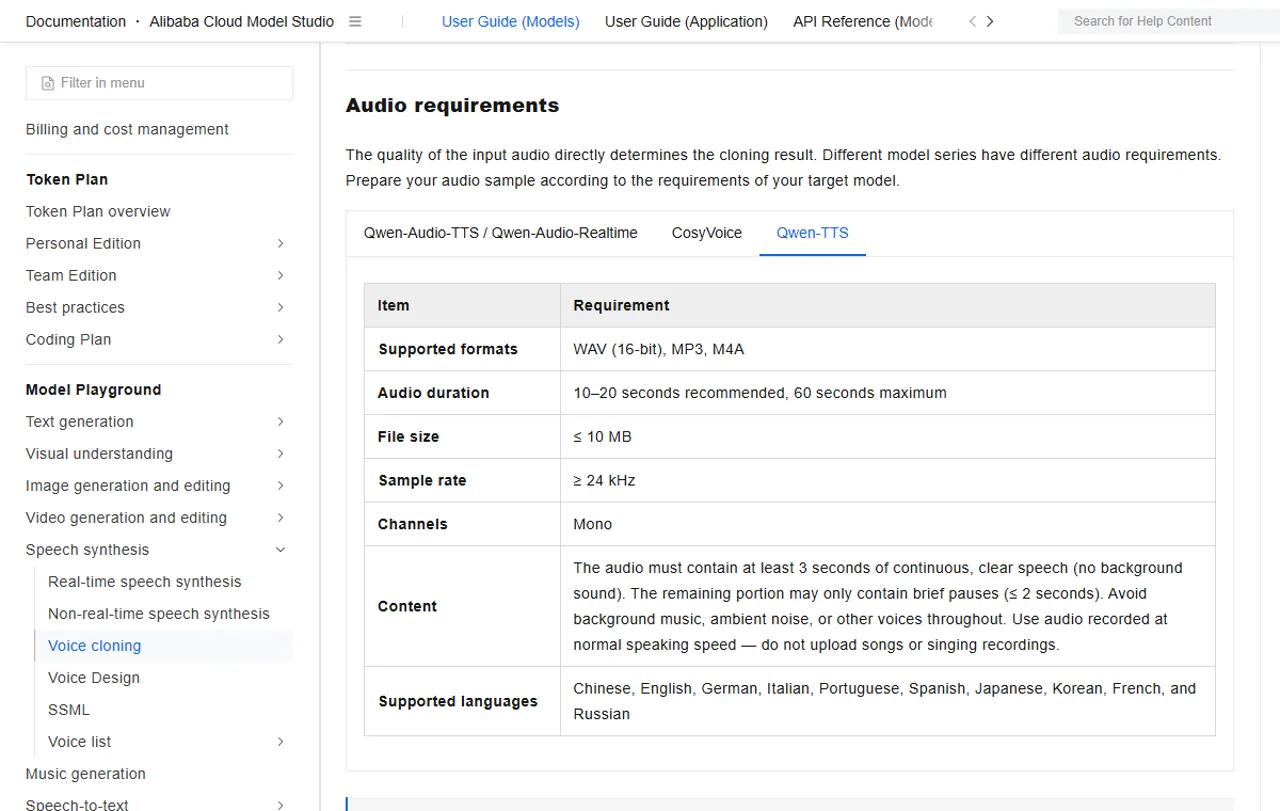Click the '≥ 24 kHz' value
This screenshot has width=1280, height=811.
click(604, 480)
